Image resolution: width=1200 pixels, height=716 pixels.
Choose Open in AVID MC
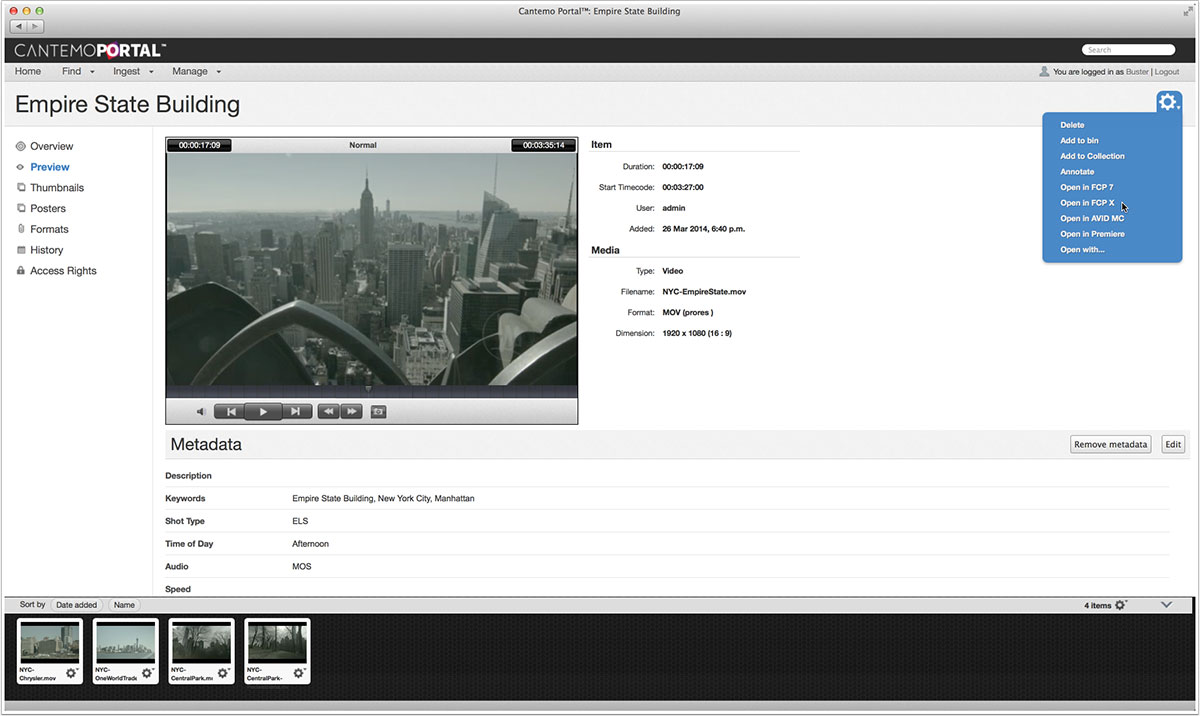pos(1092,218)
